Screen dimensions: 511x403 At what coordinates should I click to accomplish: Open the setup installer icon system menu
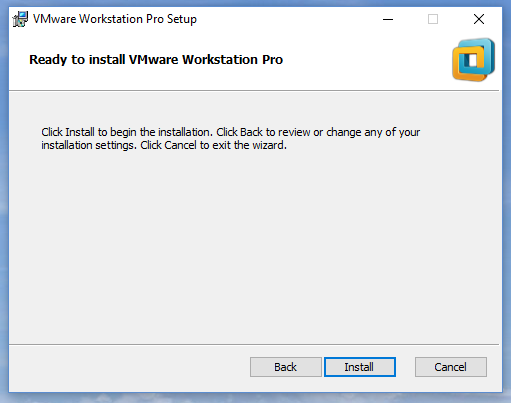[x=20, y=19]
